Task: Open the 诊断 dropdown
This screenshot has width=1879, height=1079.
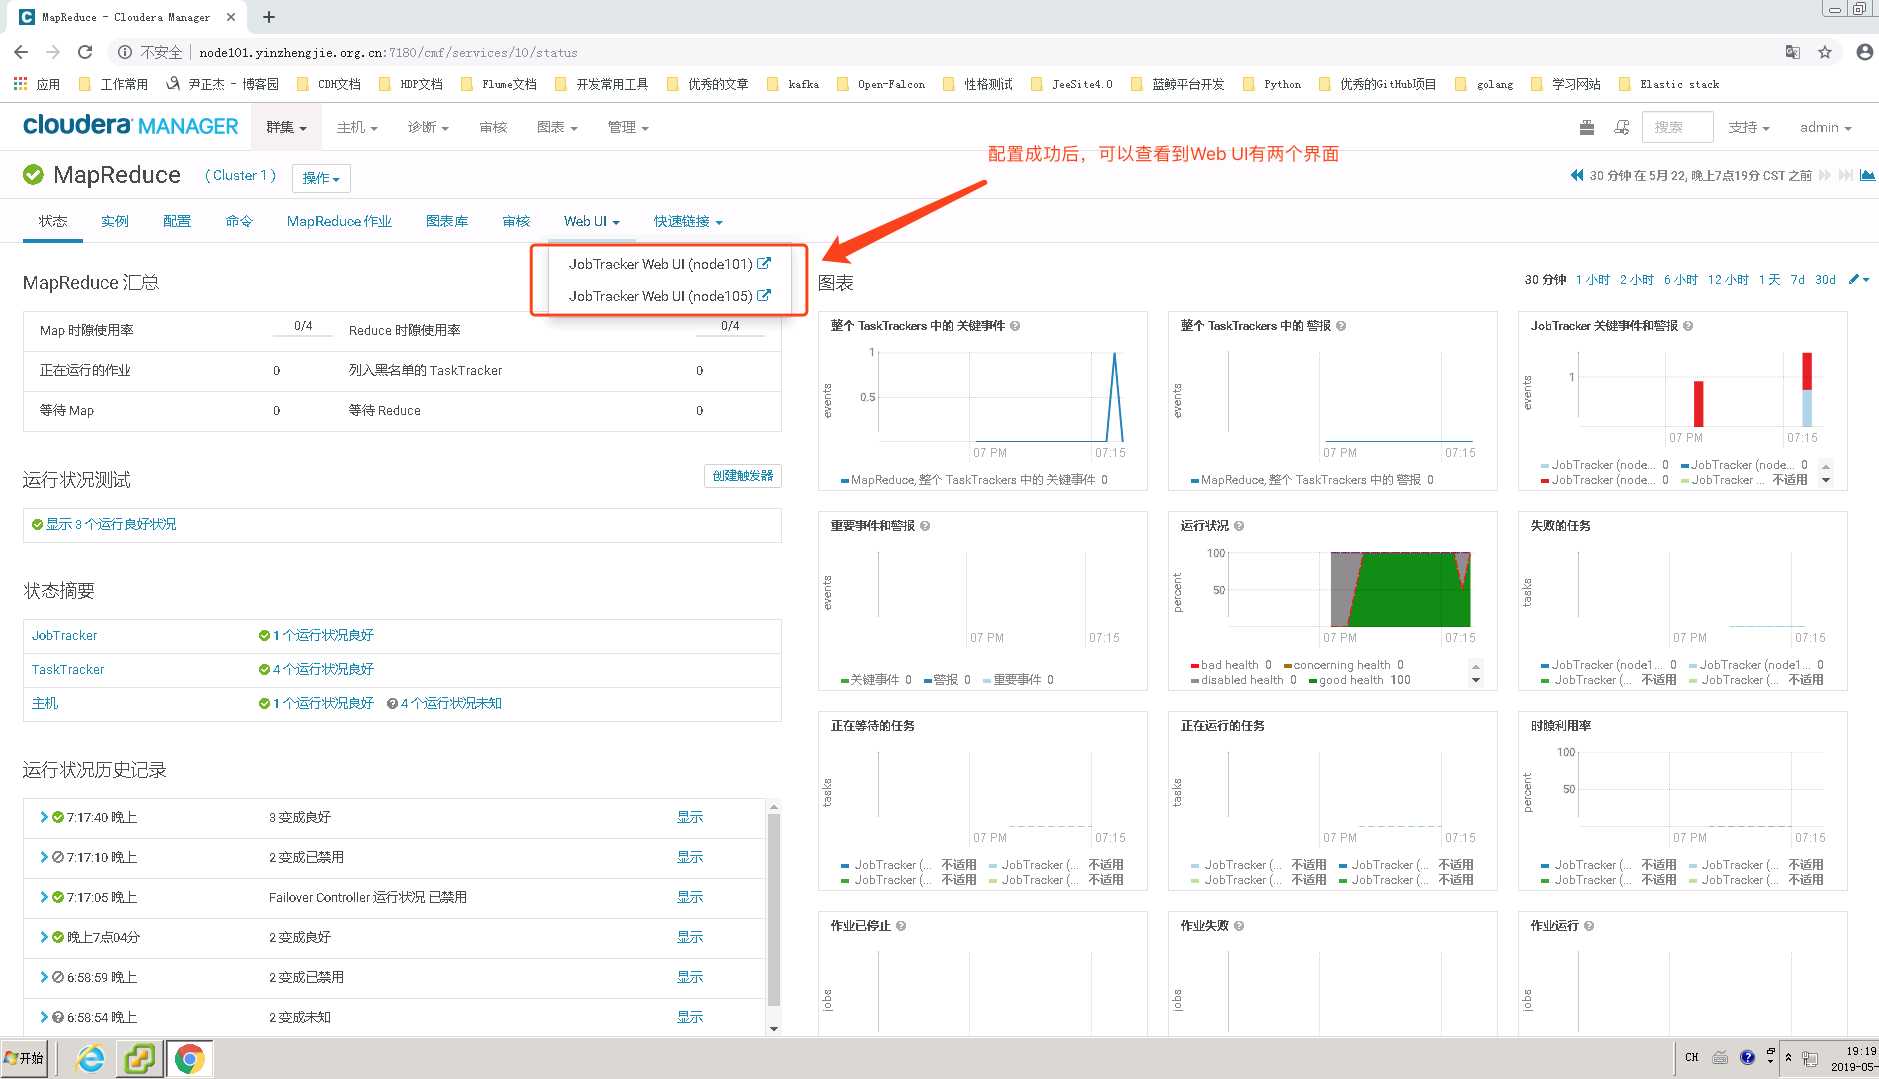Action: 428,127
